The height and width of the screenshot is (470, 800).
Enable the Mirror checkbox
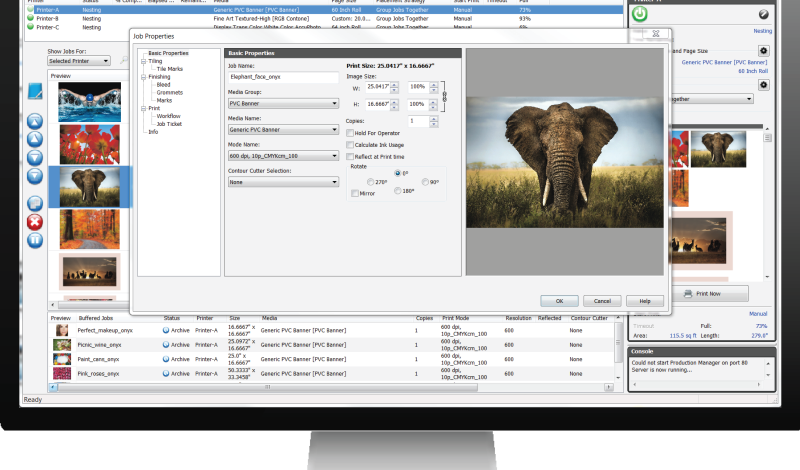click(355, 193)
